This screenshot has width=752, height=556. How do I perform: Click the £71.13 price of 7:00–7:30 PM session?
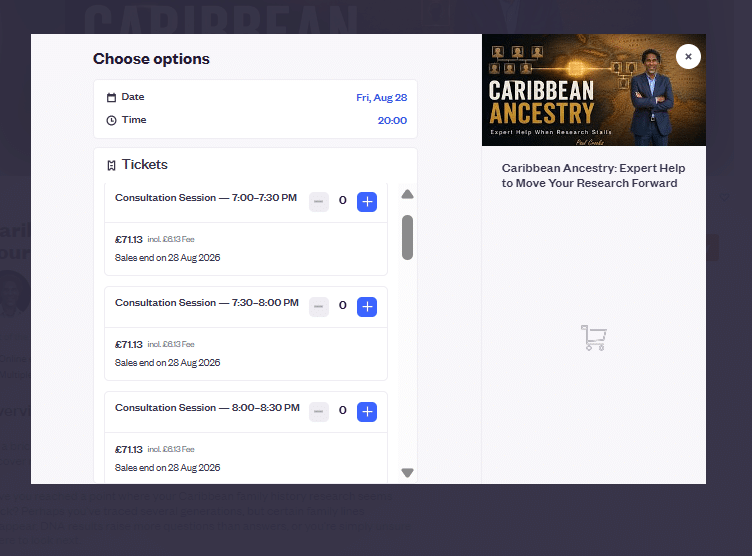tap(129, 239)
